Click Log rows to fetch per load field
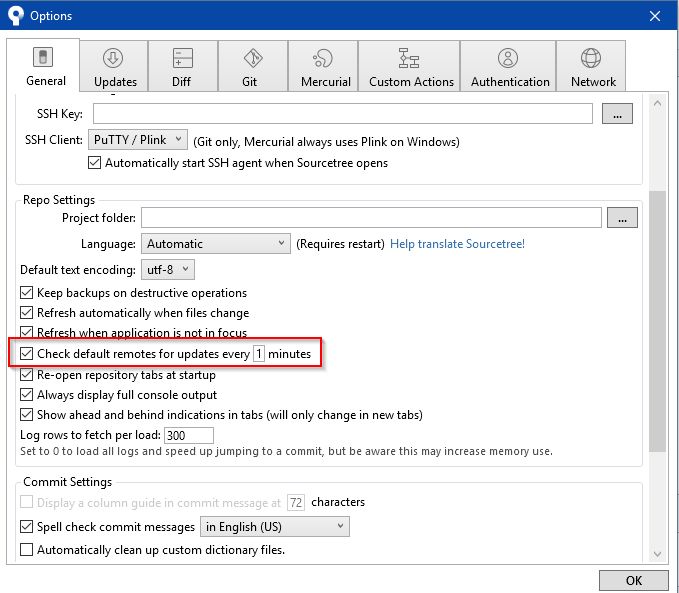Screen dimensions: 679x593 pos(189,435)
